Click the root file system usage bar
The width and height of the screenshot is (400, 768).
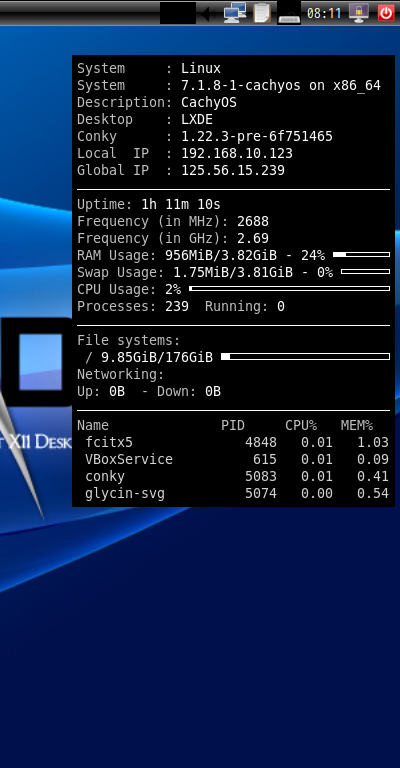point(306,357)
